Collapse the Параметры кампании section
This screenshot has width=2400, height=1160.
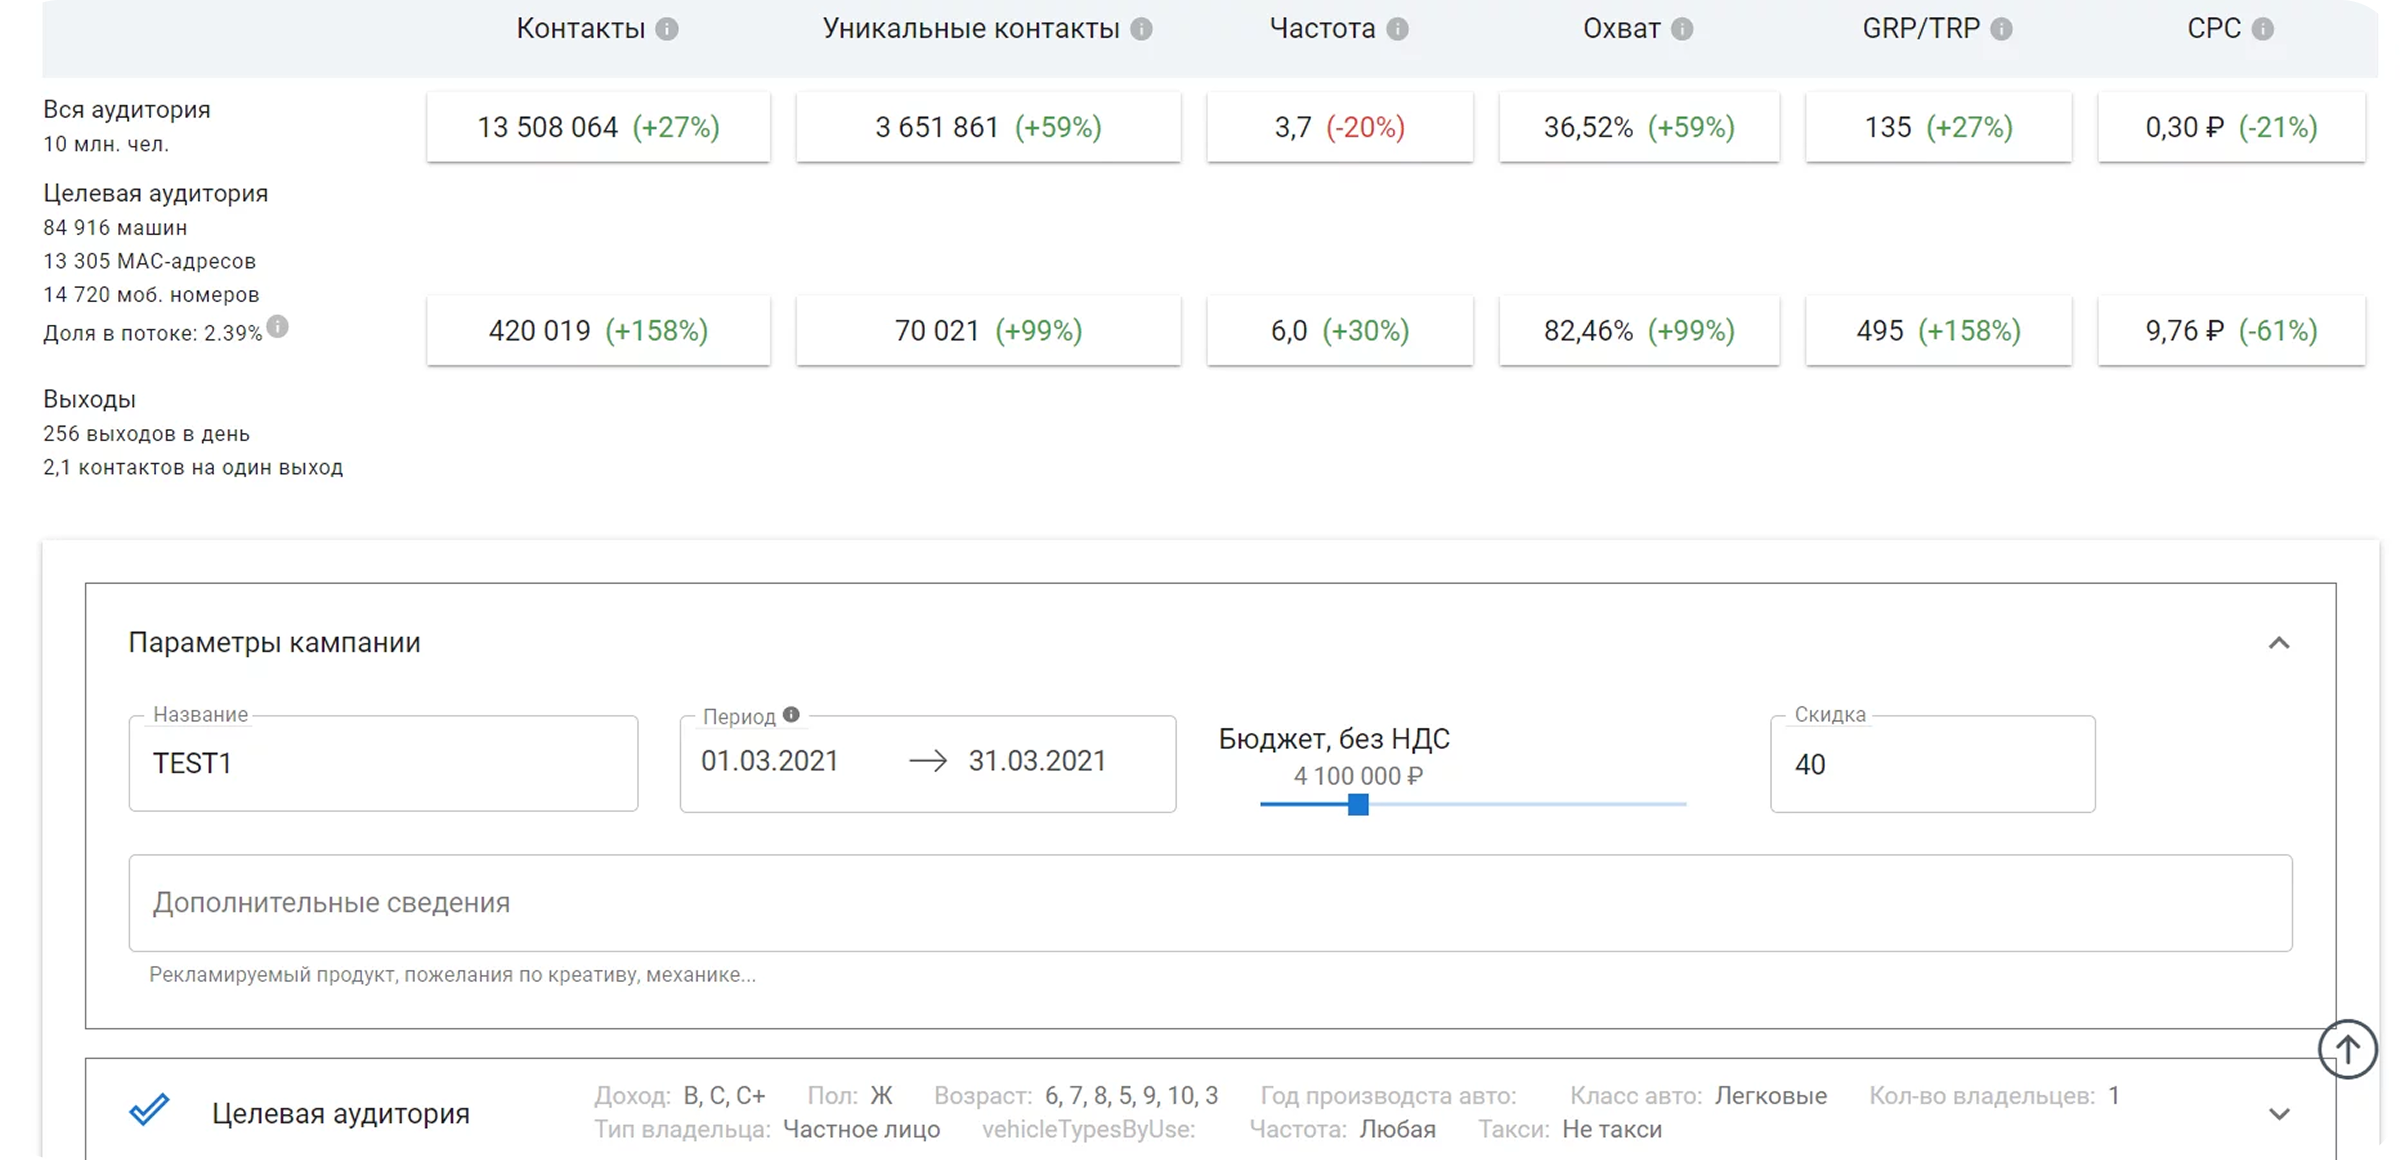point(2278,643)
